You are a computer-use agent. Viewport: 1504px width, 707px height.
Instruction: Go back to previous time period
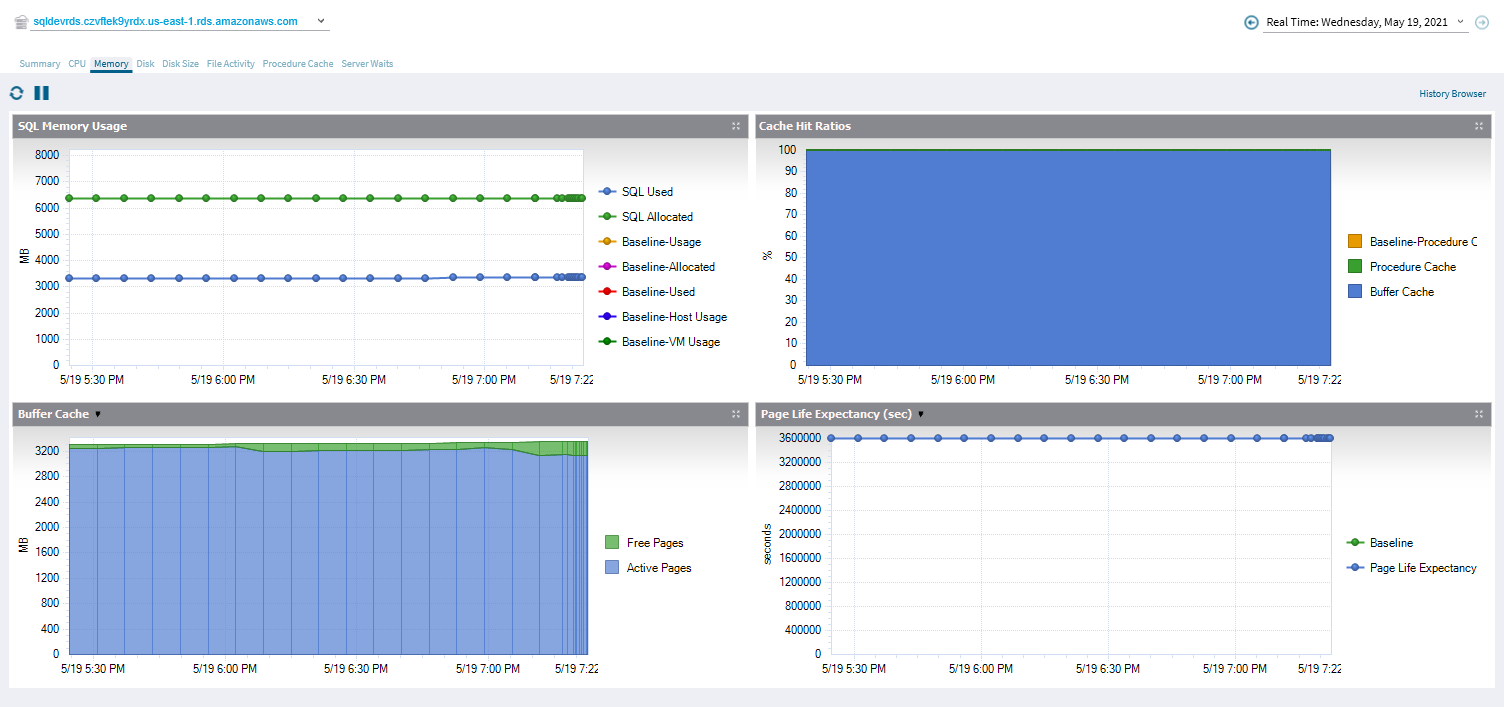[1251, 22]
